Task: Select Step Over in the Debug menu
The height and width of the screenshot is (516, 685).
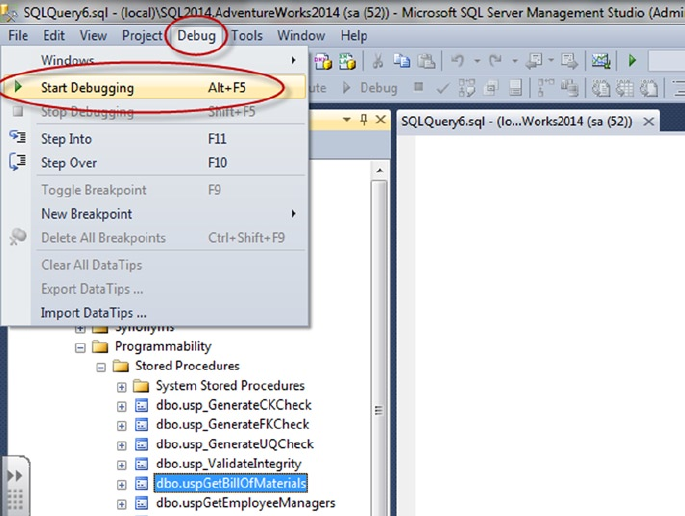Action: (x=155, y=163)
